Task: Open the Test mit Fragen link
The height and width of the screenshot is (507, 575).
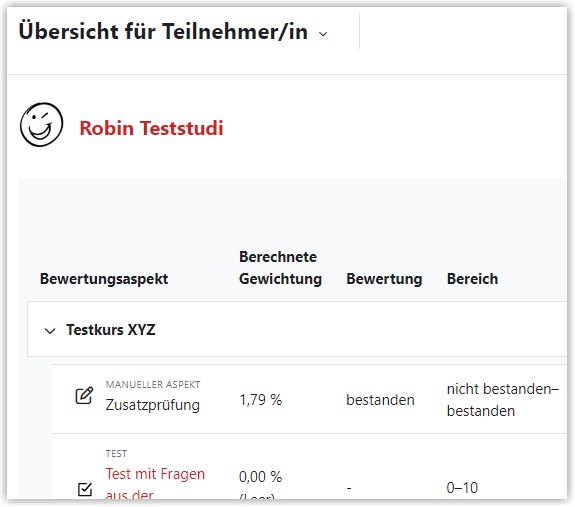Action: [155, 483]
